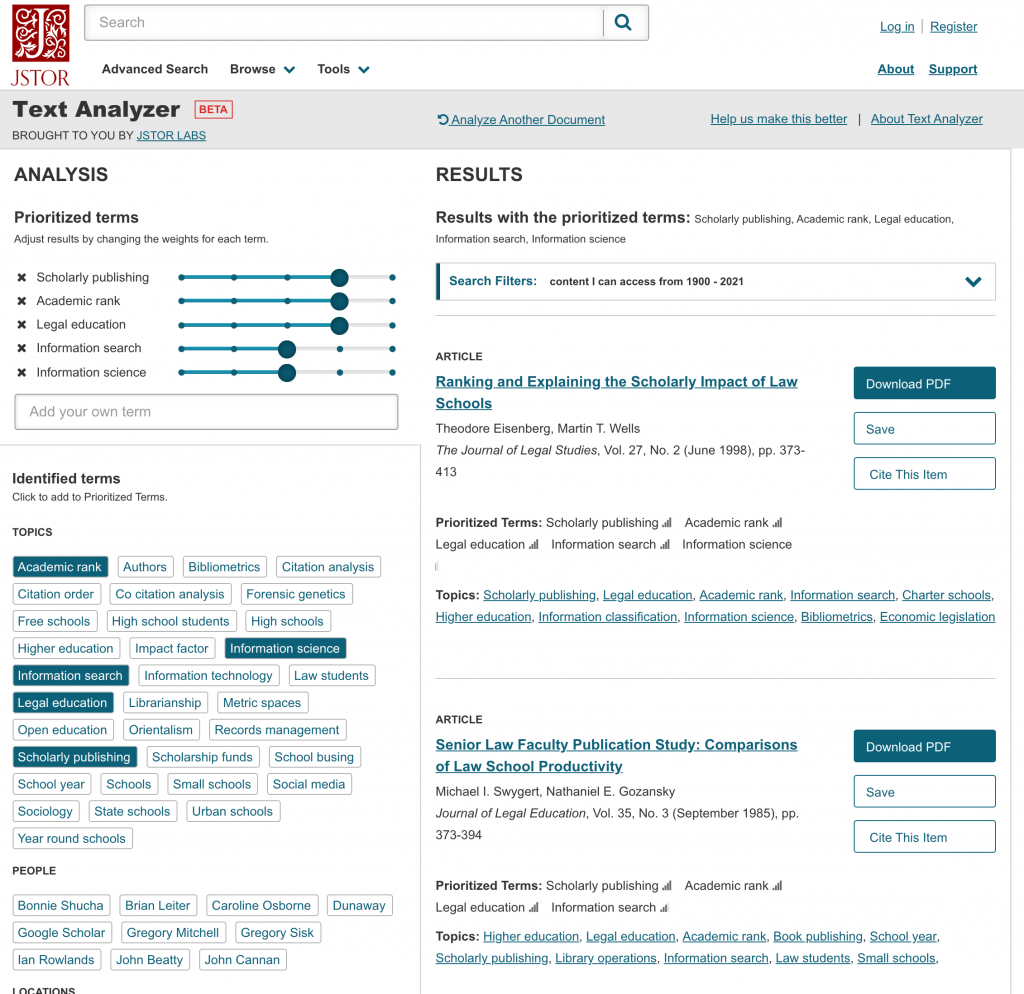Open JSTOR LABS link
1024x994 pixels.
[x=171, y=135]
